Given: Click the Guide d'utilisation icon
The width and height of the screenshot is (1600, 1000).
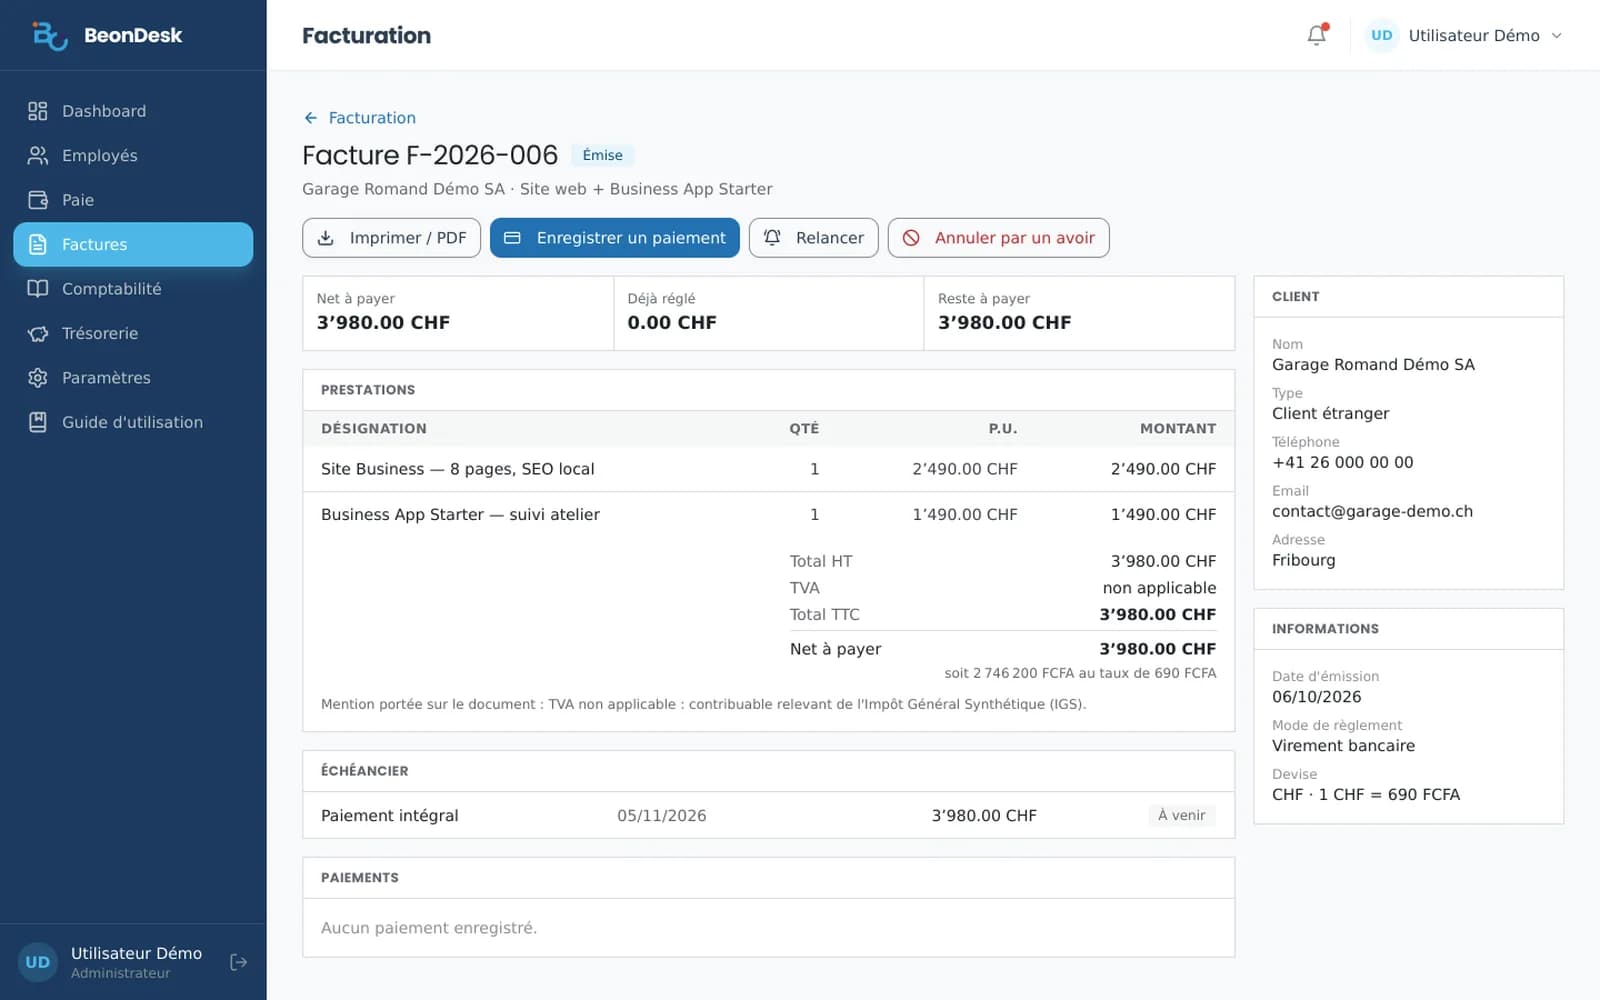Looking at the screenshot, I should coord(38,422).
